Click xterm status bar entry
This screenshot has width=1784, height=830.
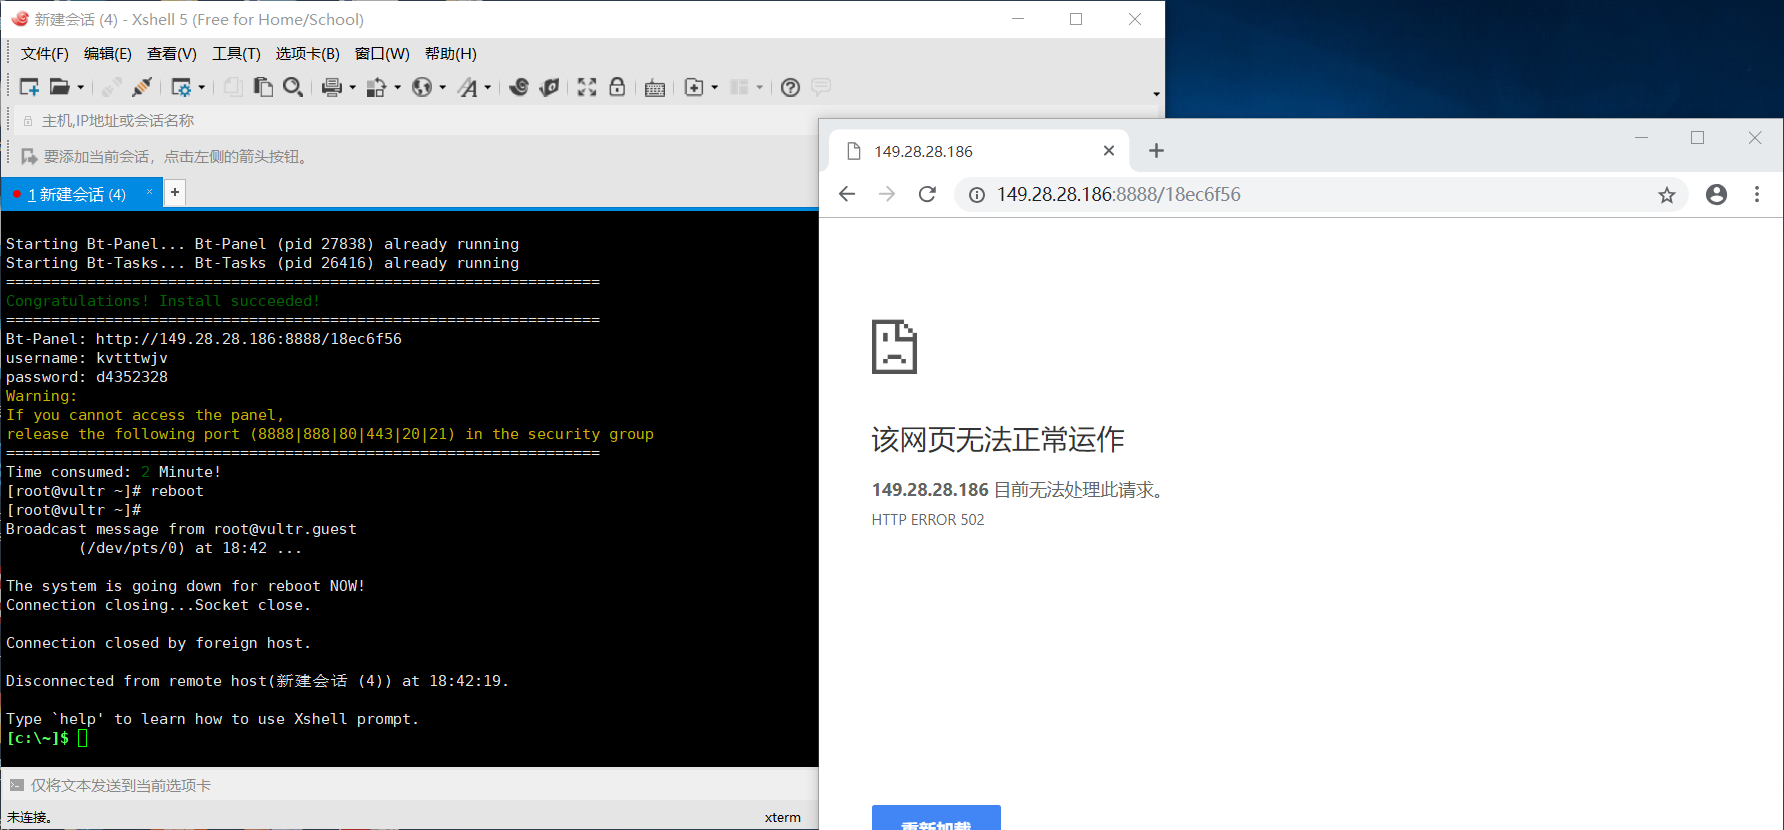click(783, 817)
